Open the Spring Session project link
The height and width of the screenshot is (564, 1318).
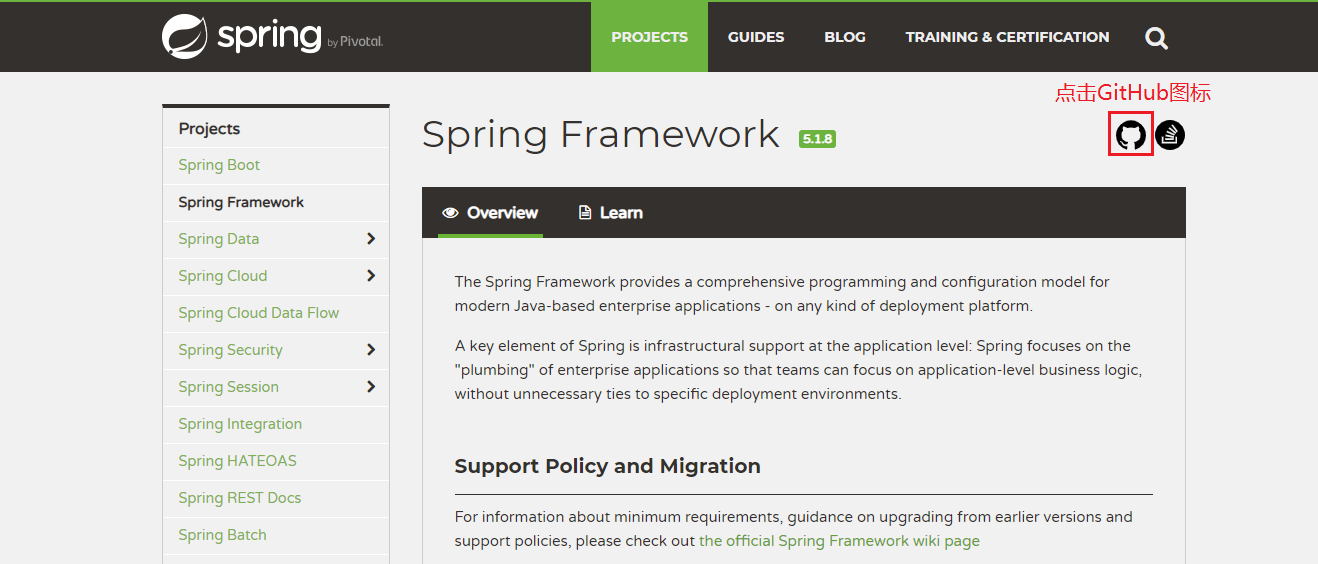228,387
